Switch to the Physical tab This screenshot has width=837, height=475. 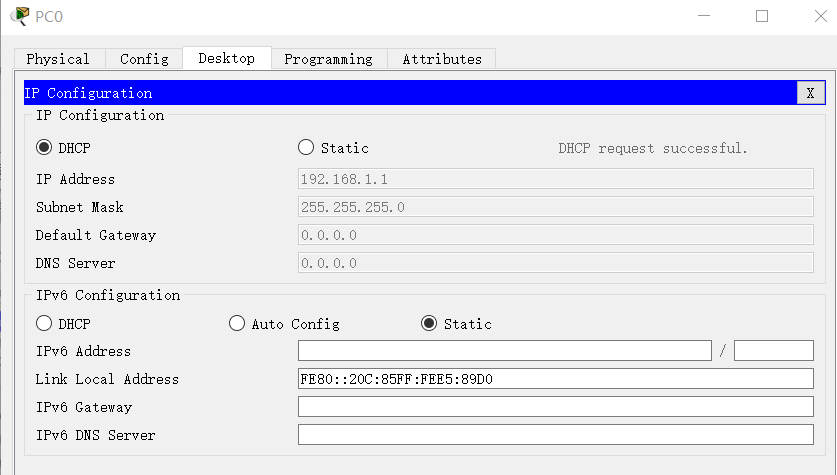coord(58,59)
